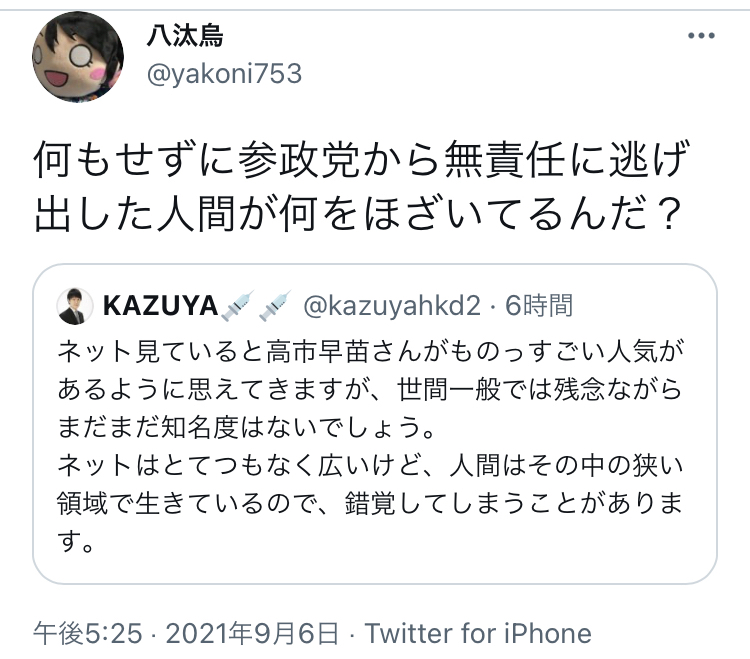This screenshot has width=750, height=659.
Task: Click quoted line starting 領域で生きているので
Action: click(370, 503)
